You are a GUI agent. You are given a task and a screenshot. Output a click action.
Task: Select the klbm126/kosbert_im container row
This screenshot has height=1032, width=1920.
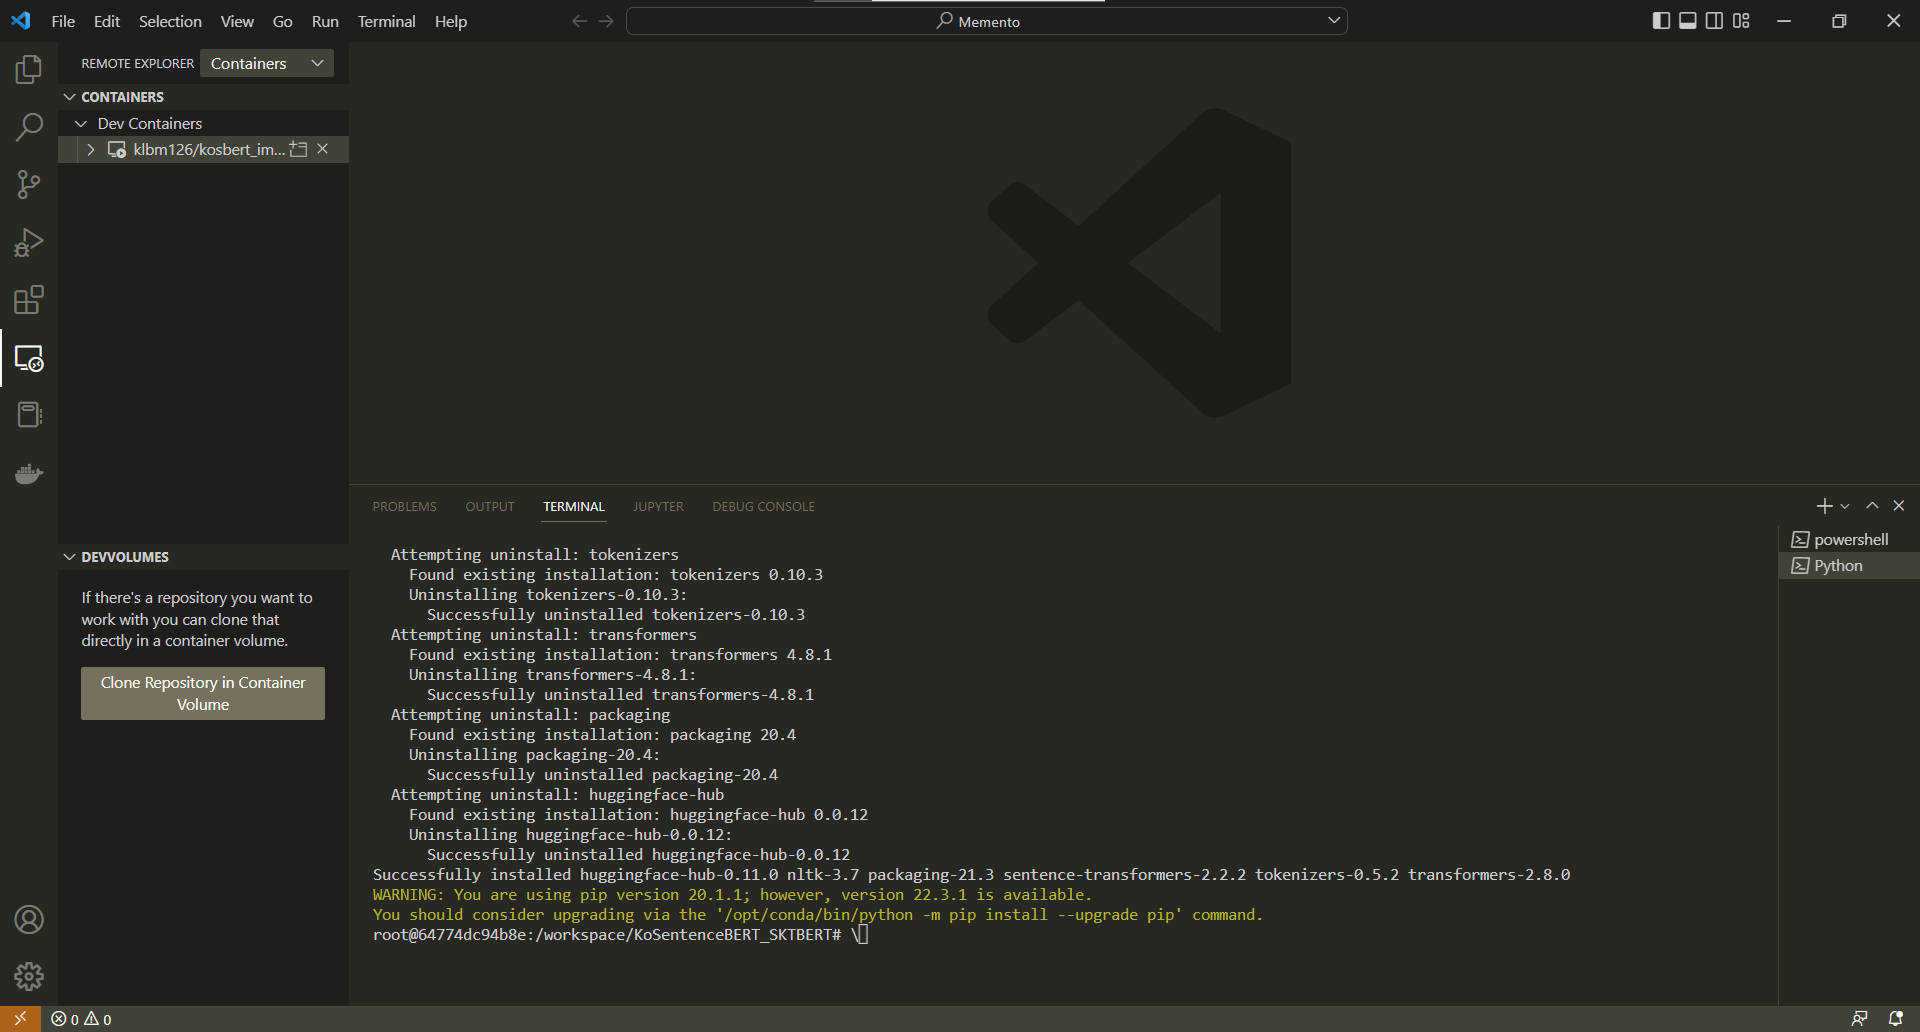pyautogui.click(x=203, y=149)
